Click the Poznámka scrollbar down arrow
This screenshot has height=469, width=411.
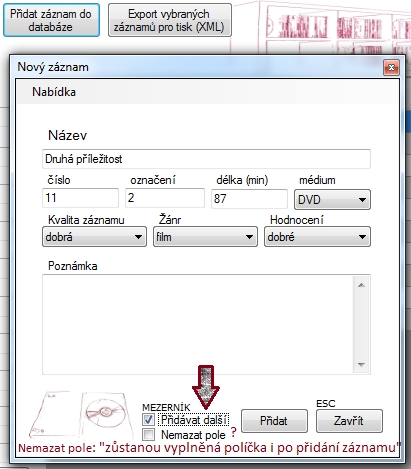tap(361, 365)
